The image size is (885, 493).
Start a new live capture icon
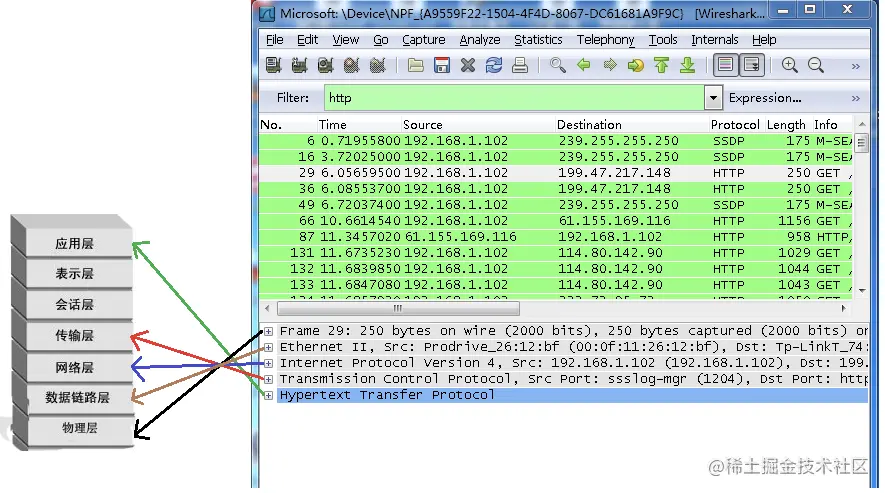325,66
